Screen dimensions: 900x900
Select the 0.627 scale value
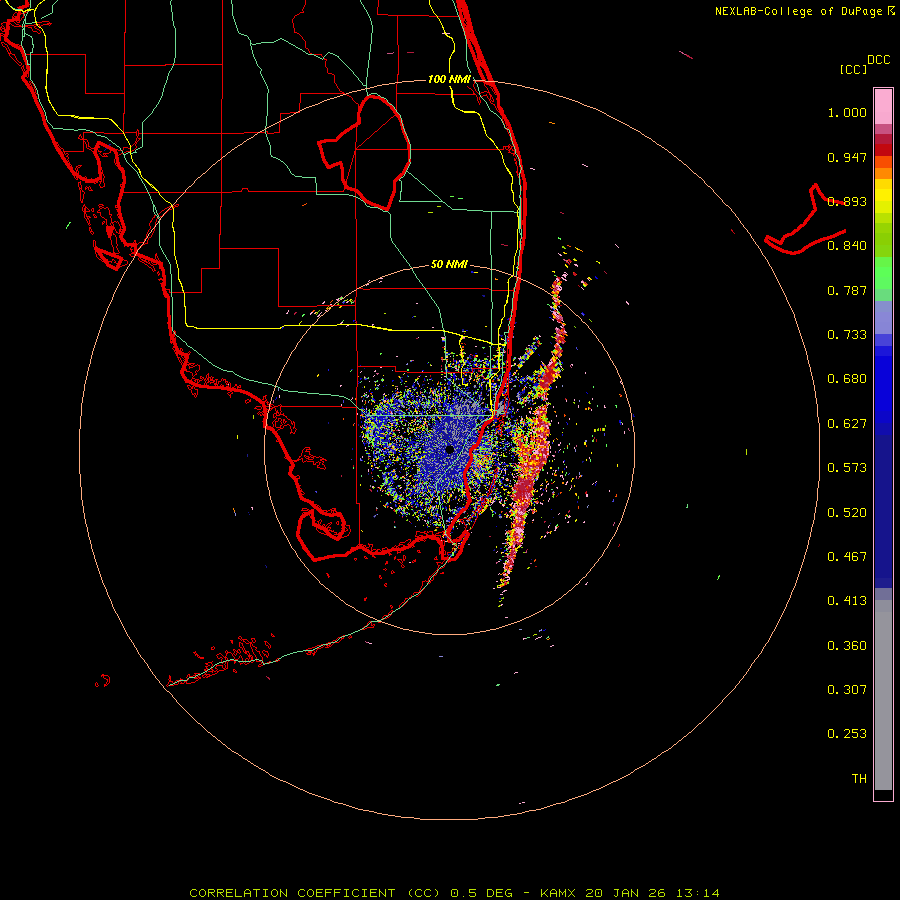pyautogui.click(x=847, y=424)
